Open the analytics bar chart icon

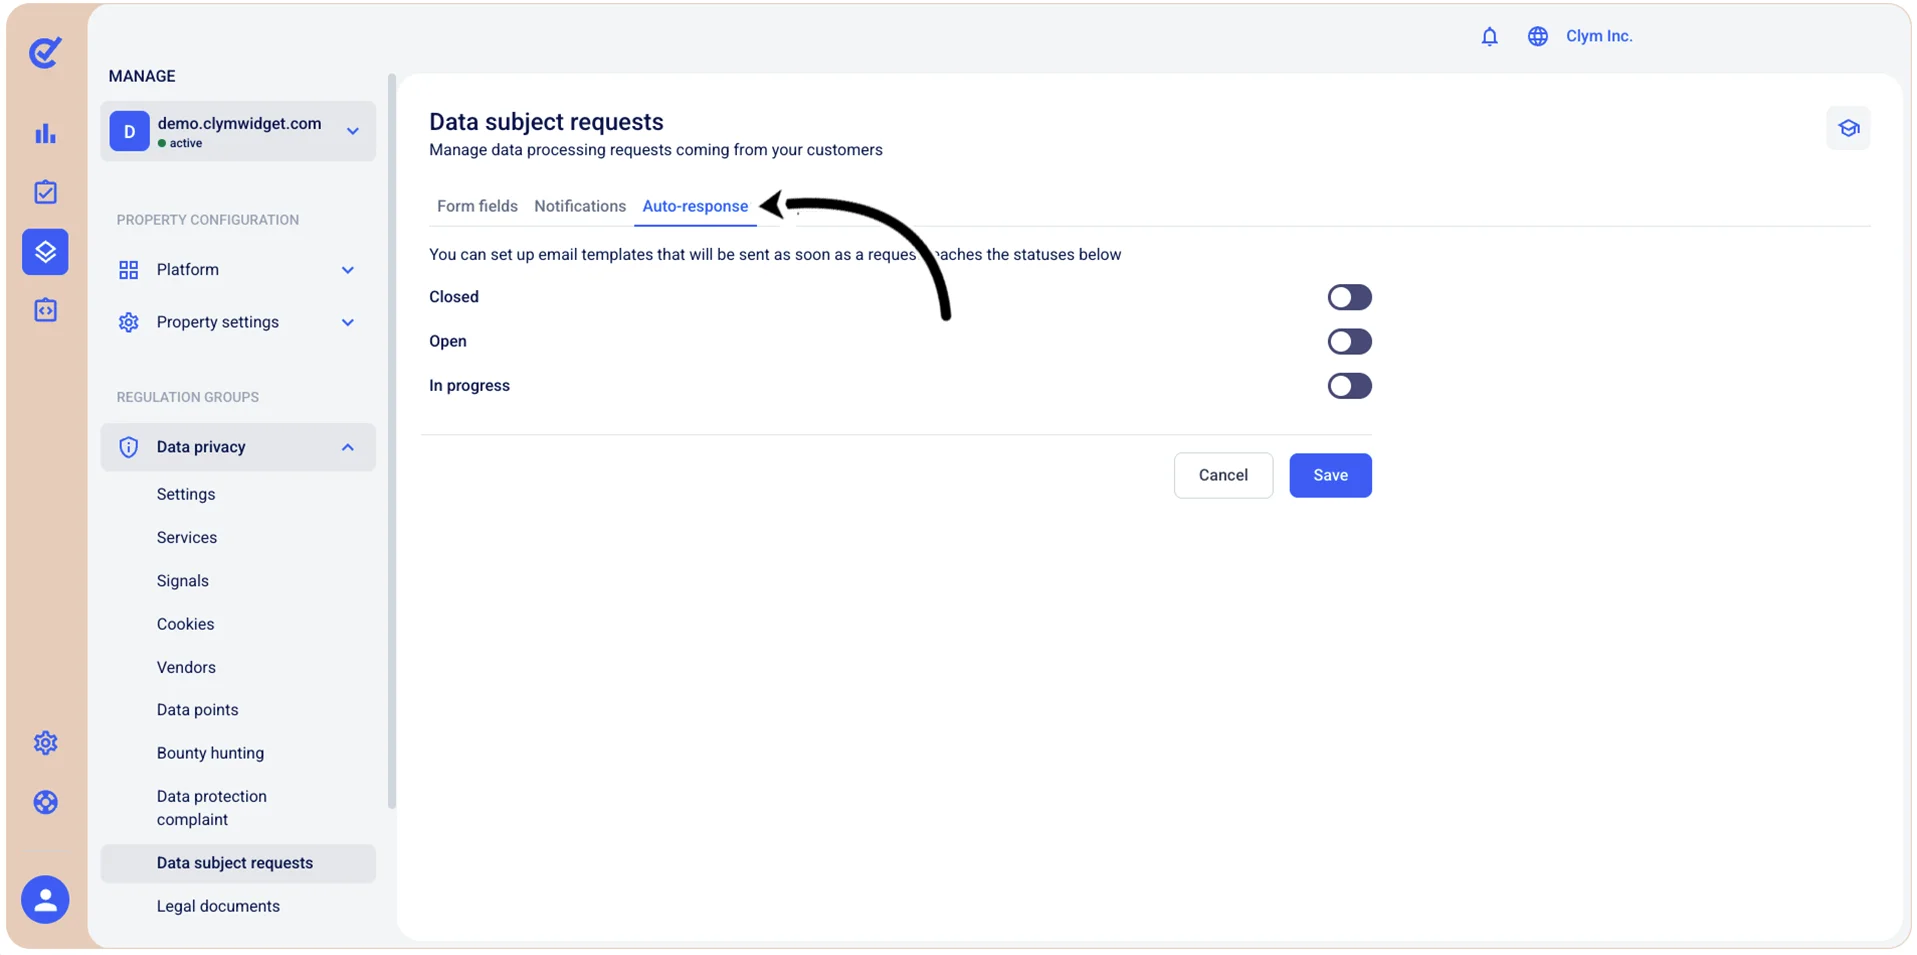tap(45, 133)
